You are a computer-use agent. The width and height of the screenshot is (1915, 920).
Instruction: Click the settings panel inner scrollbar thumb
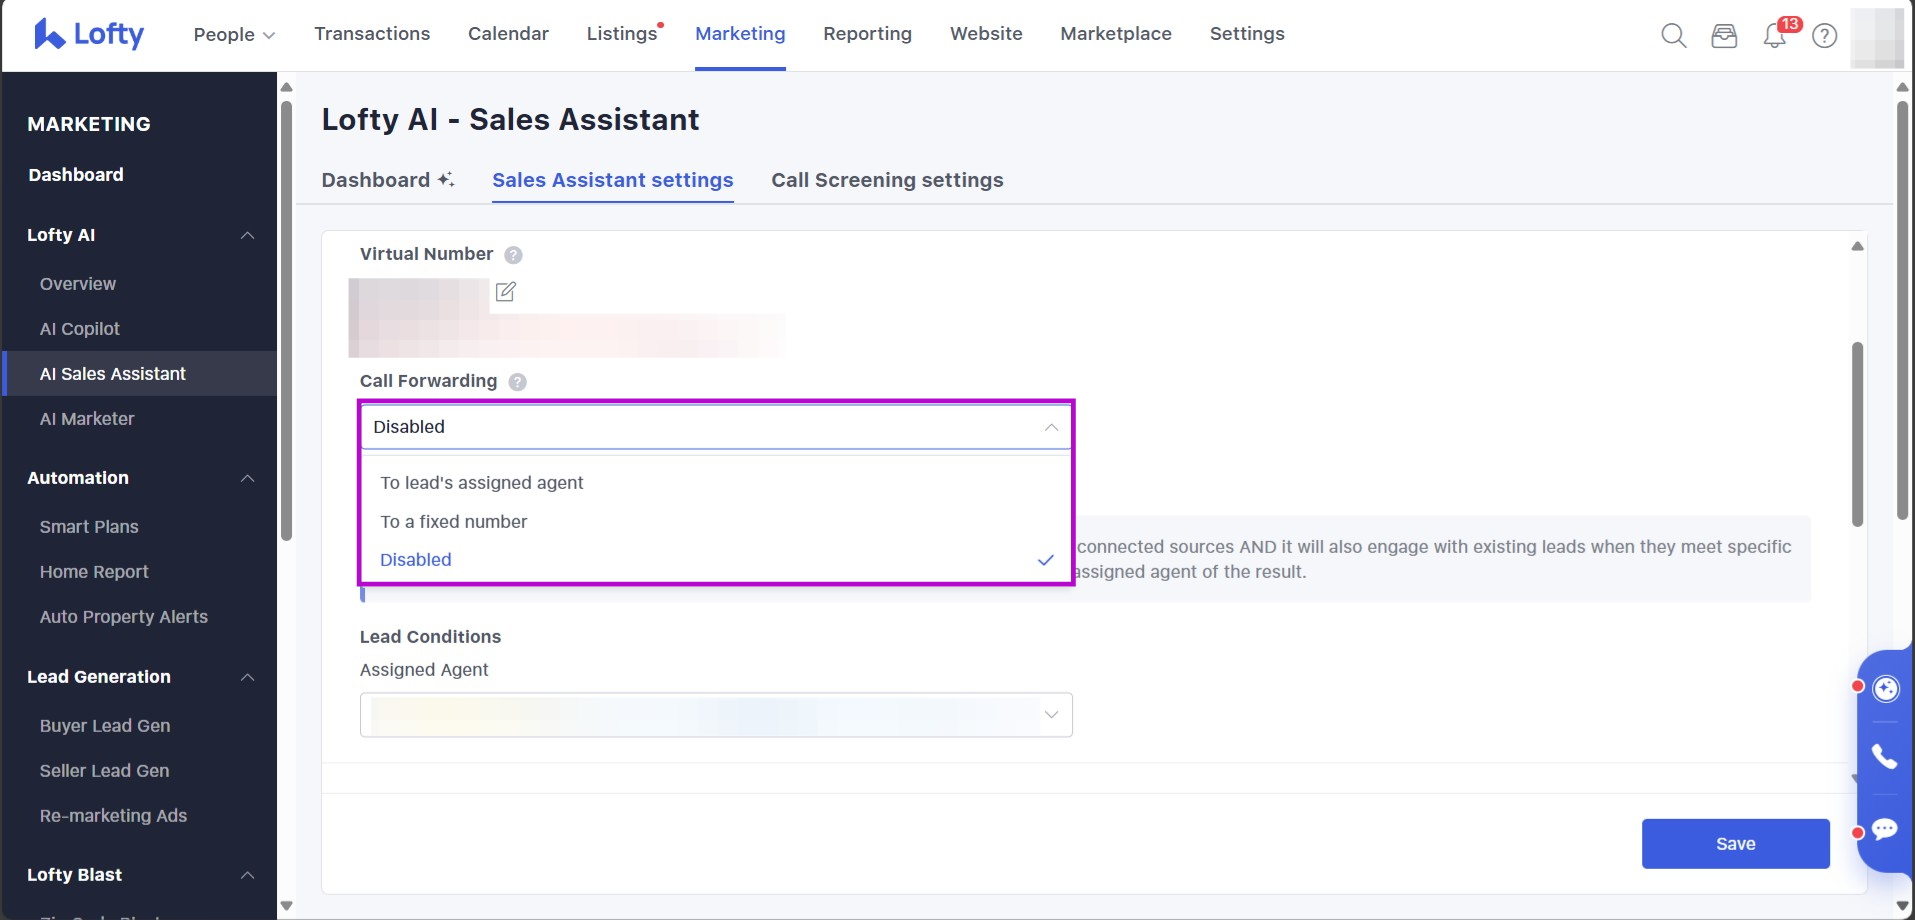(1857, 434)
